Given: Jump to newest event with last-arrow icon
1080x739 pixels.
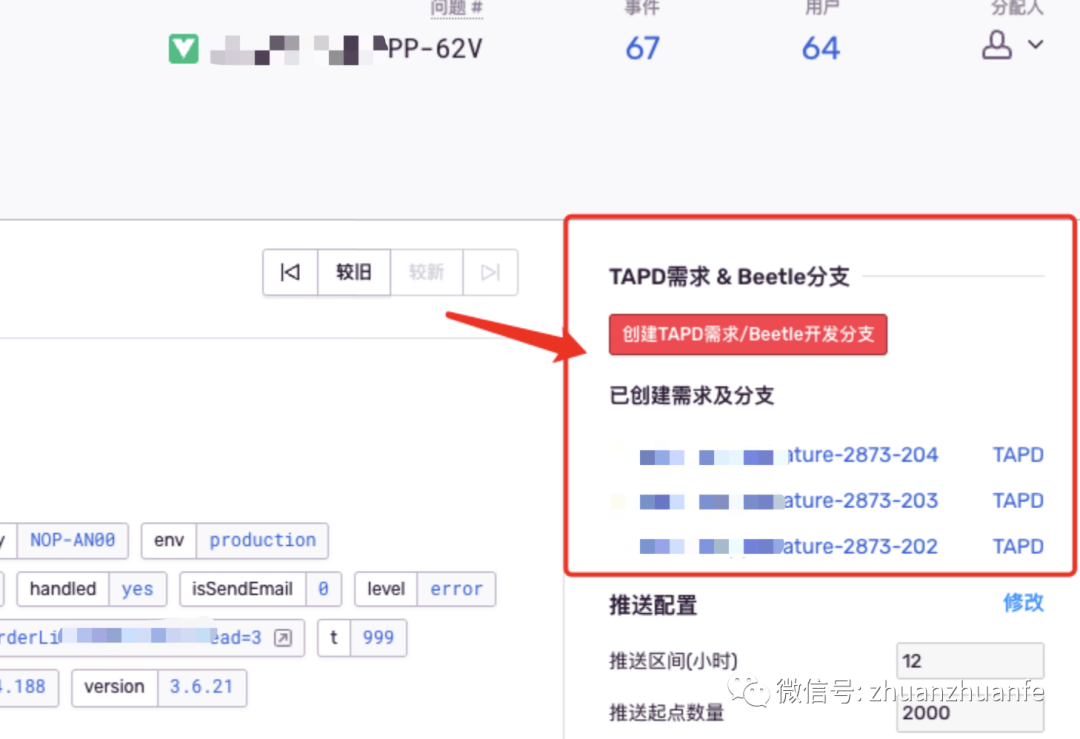Looking at the screenshot, I should 490,272.
